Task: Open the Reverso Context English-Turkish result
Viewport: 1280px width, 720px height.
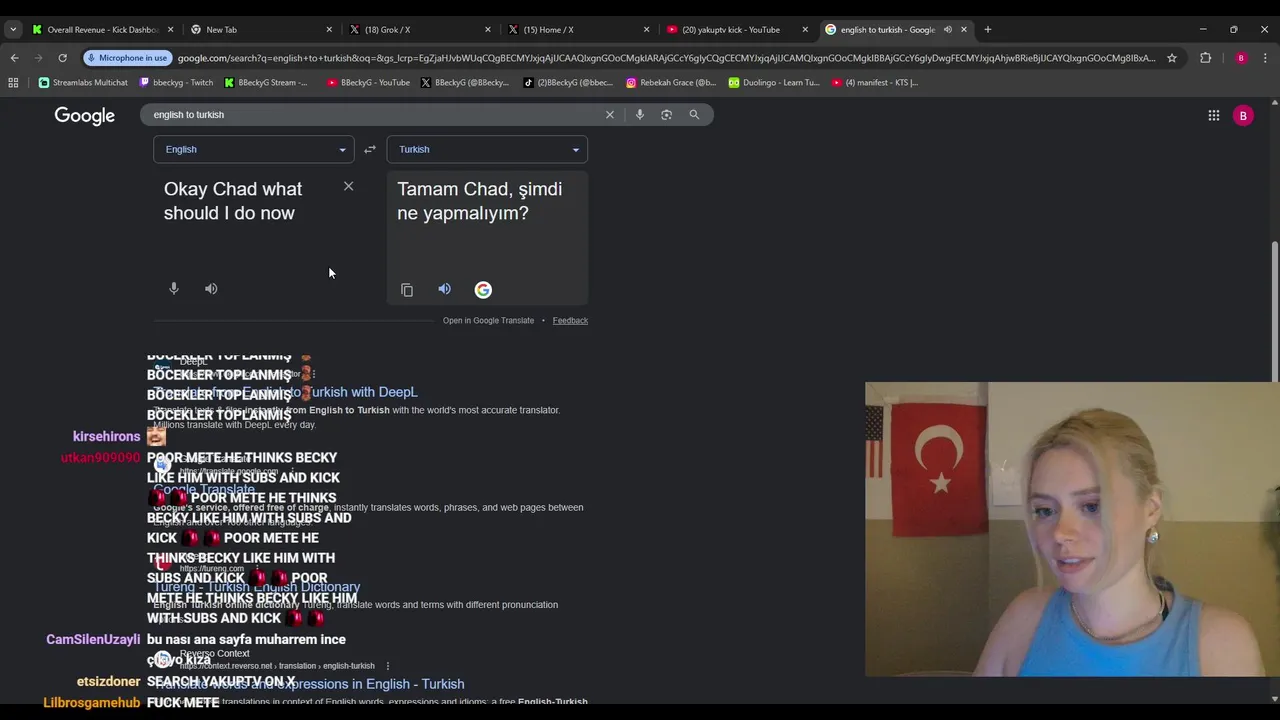Action: click(x=310, y=684)
